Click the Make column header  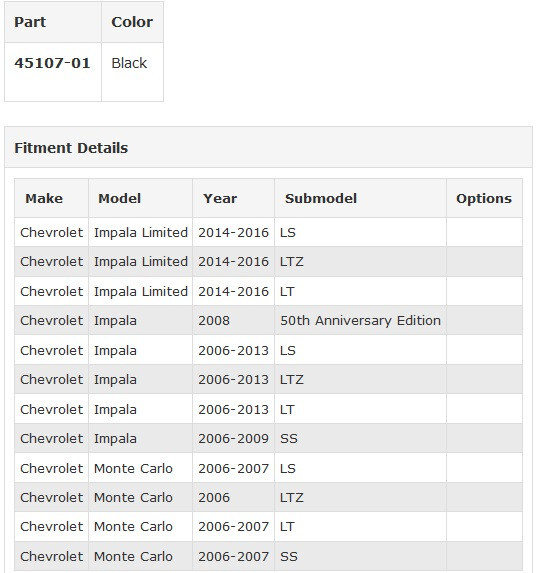pyautogui.click(x=44, y=198)
